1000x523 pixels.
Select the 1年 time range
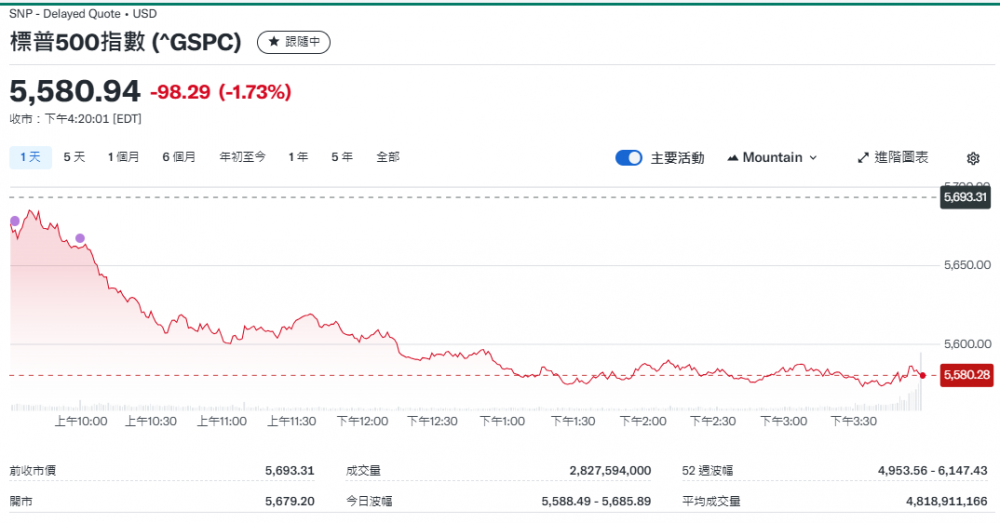(x=298, y=157)
